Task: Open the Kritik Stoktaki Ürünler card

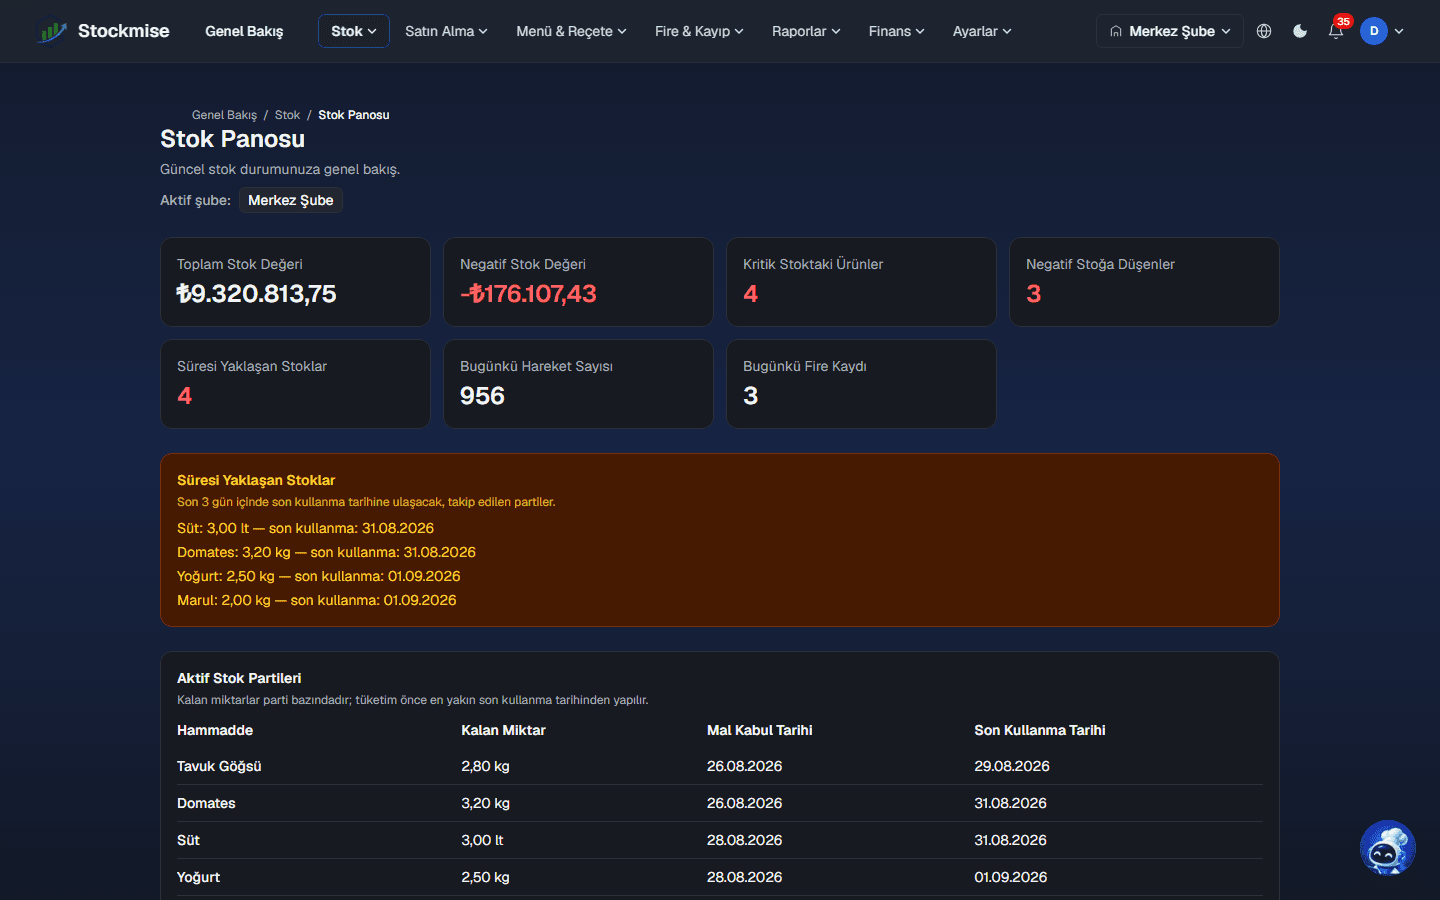Action: coord(861,282)
